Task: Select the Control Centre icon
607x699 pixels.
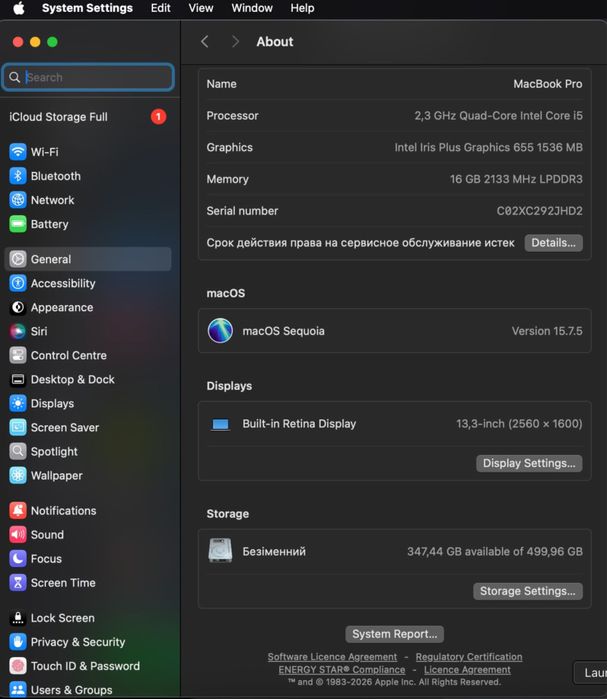Action: [x=18, y=355]
